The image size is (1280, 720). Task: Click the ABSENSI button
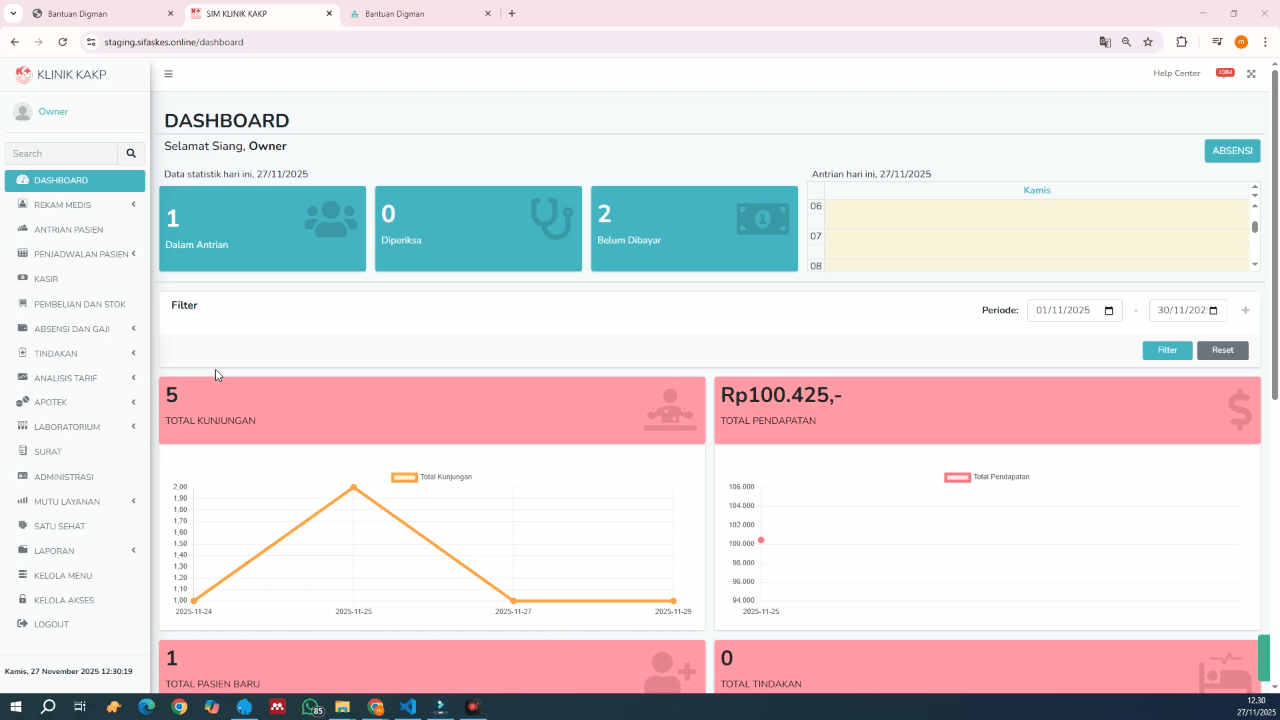coord(1232,151)
